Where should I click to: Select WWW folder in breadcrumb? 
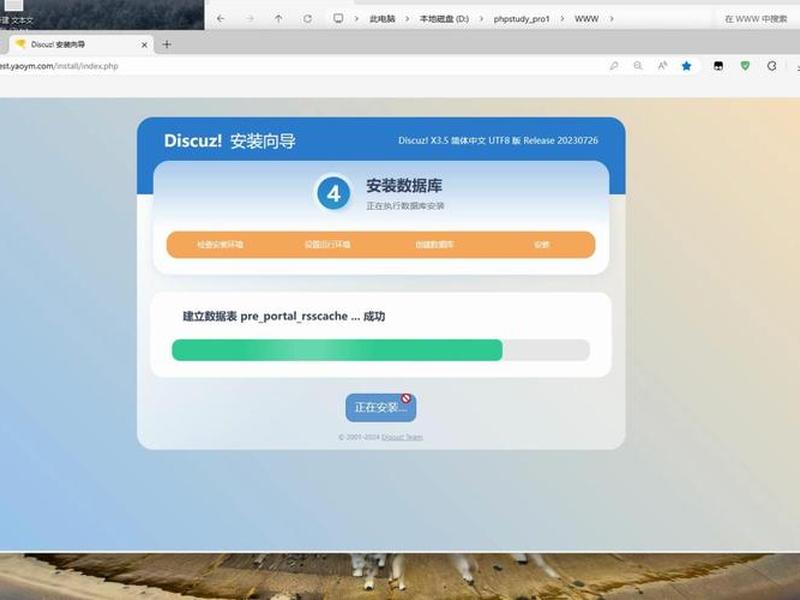586,19
